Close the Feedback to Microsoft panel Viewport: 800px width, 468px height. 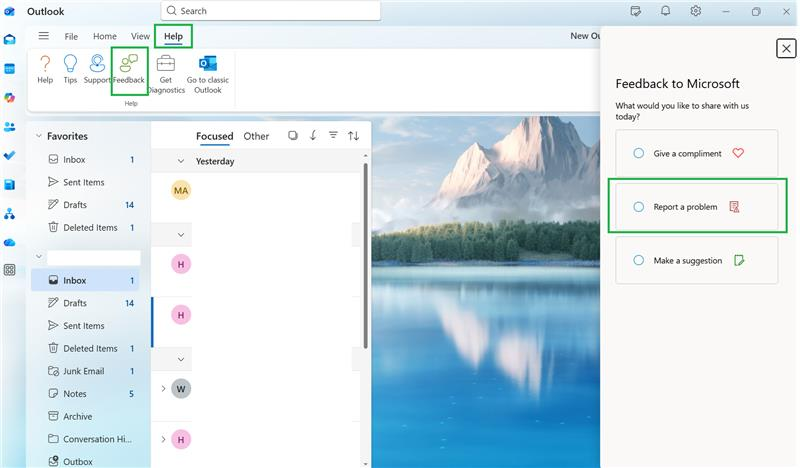(786, 48)
